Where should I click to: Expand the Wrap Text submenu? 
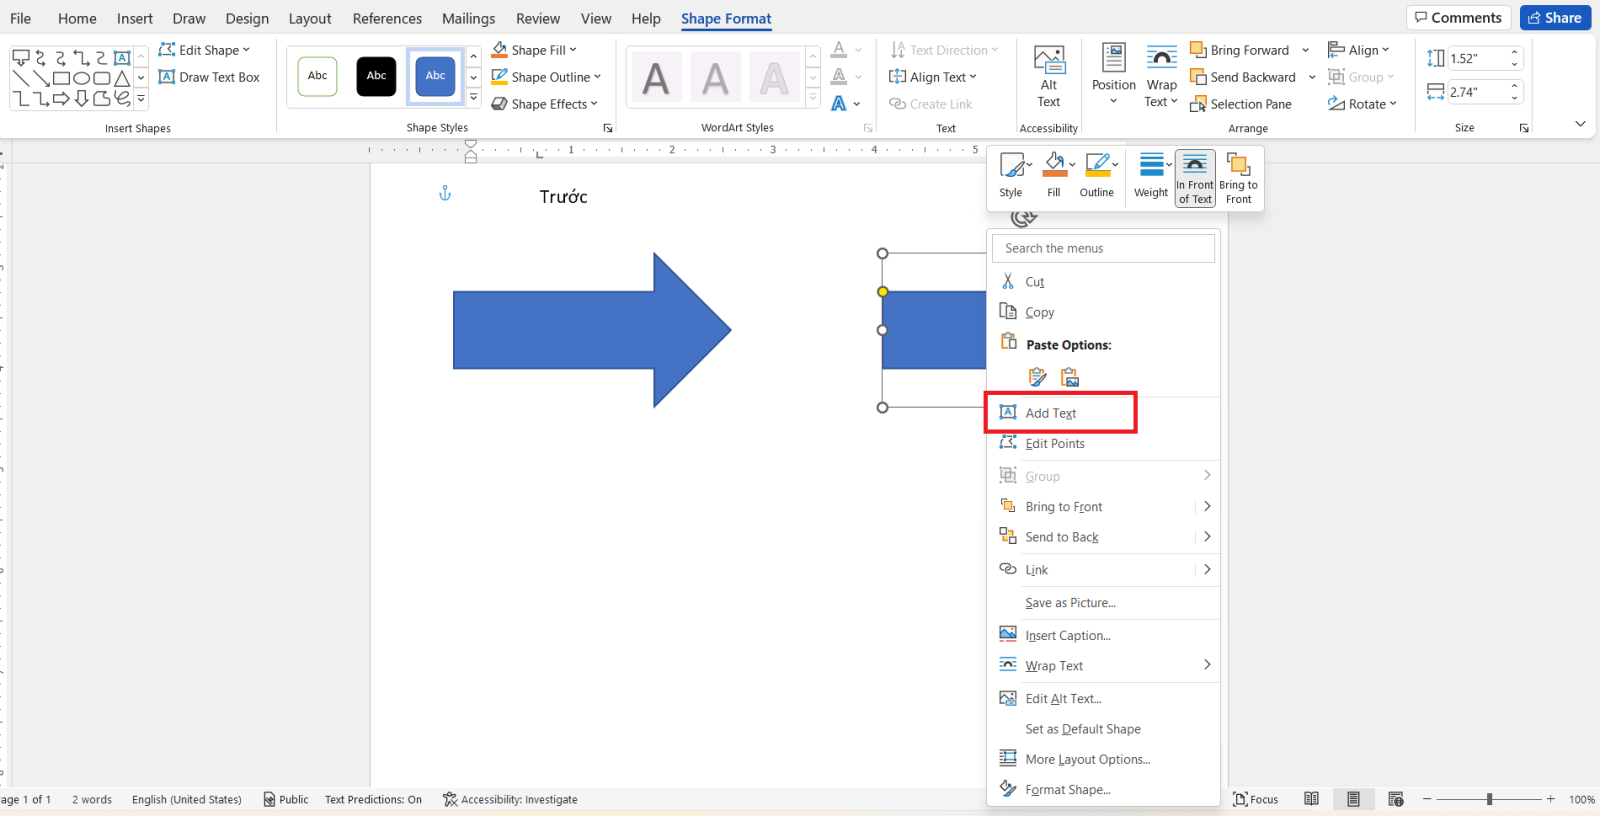(1207, 665)
